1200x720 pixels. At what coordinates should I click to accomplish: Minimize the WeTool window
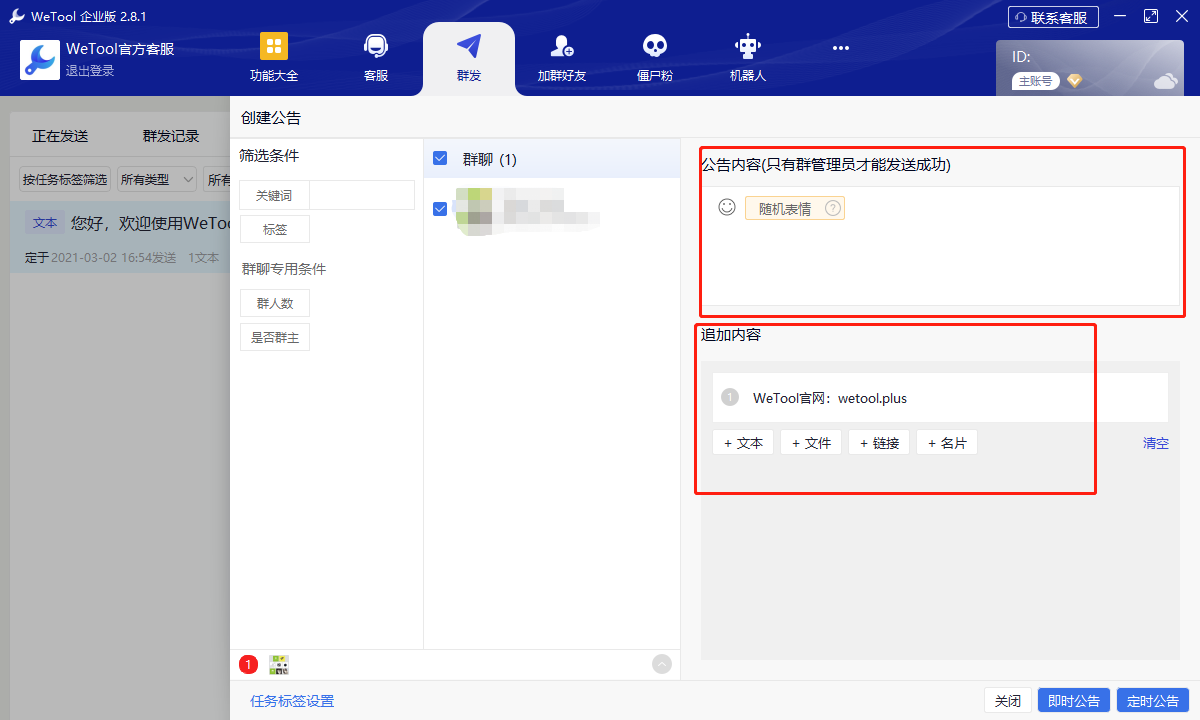pos(1119,17)
